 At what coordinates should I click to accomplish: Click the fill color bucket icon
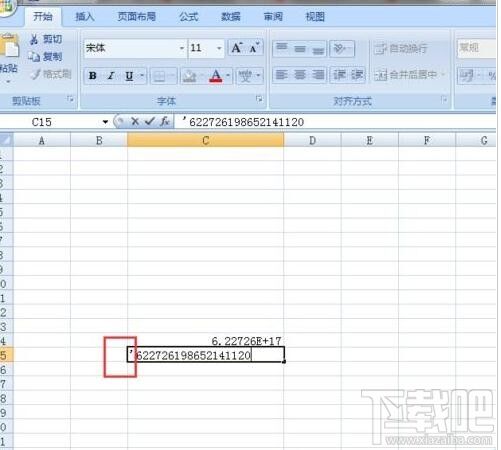189,76
